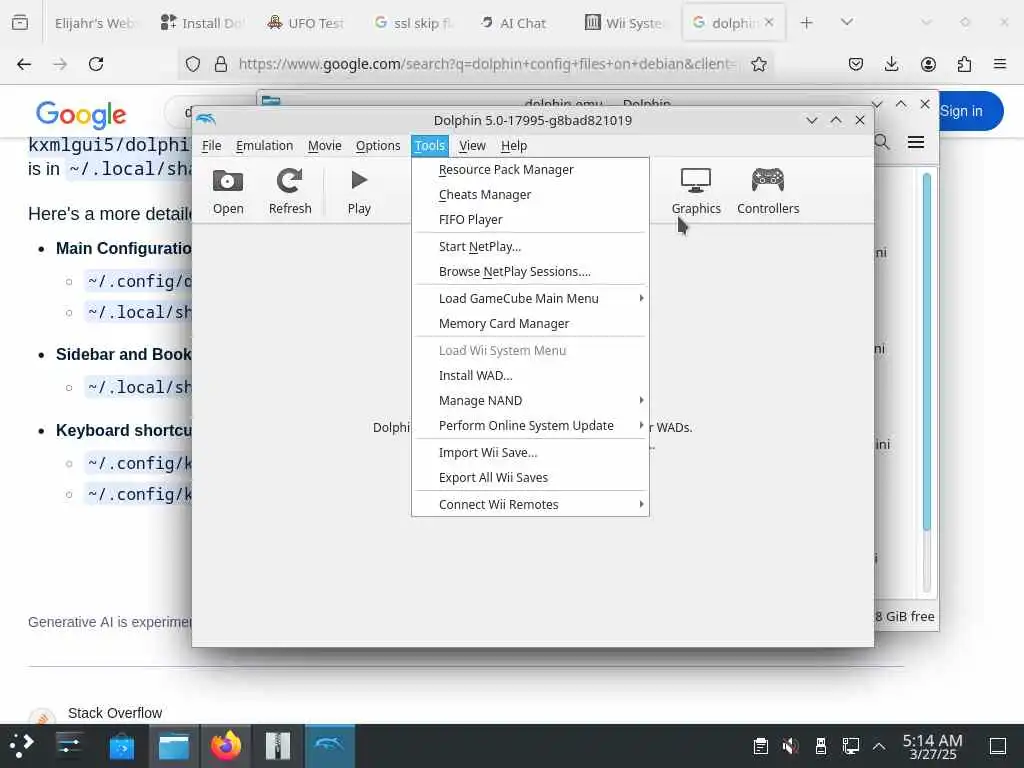Select Resource Pack Manager

(x=530, y=170)
